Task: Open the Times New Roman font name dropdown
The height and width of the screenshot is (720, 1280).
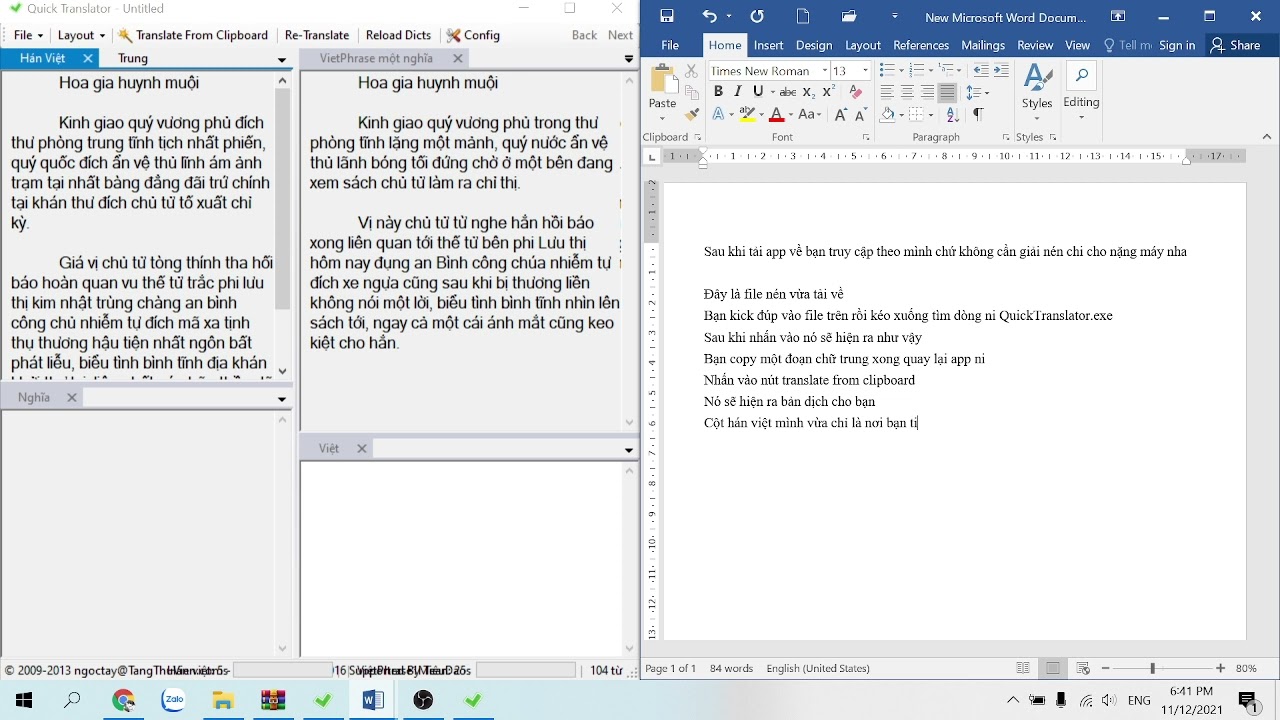Action: 824,71
